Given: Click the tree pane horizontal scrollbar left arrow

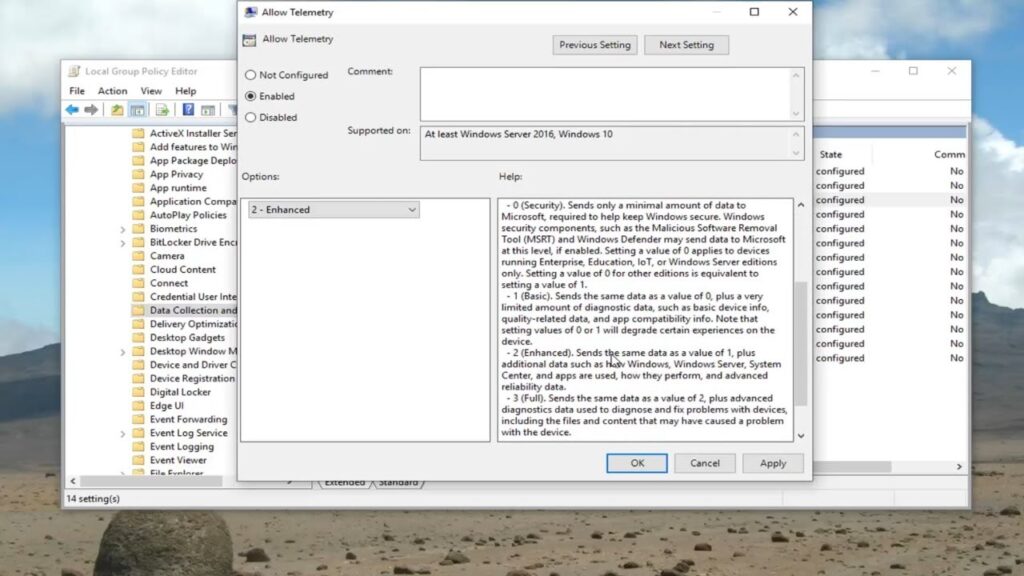Looking at the screenshot, I should pos(72,481).
